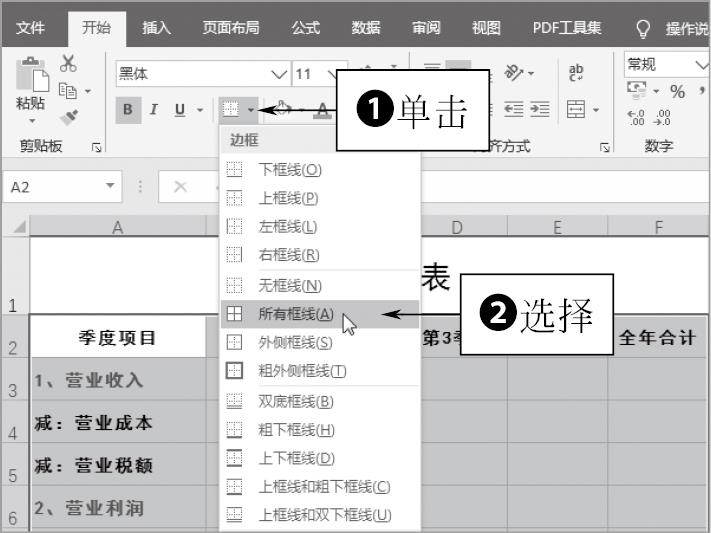Screen dimensions: 711x533
Task: Select Bottom Double Border (双底框线) item
Action: pos(296,401)
